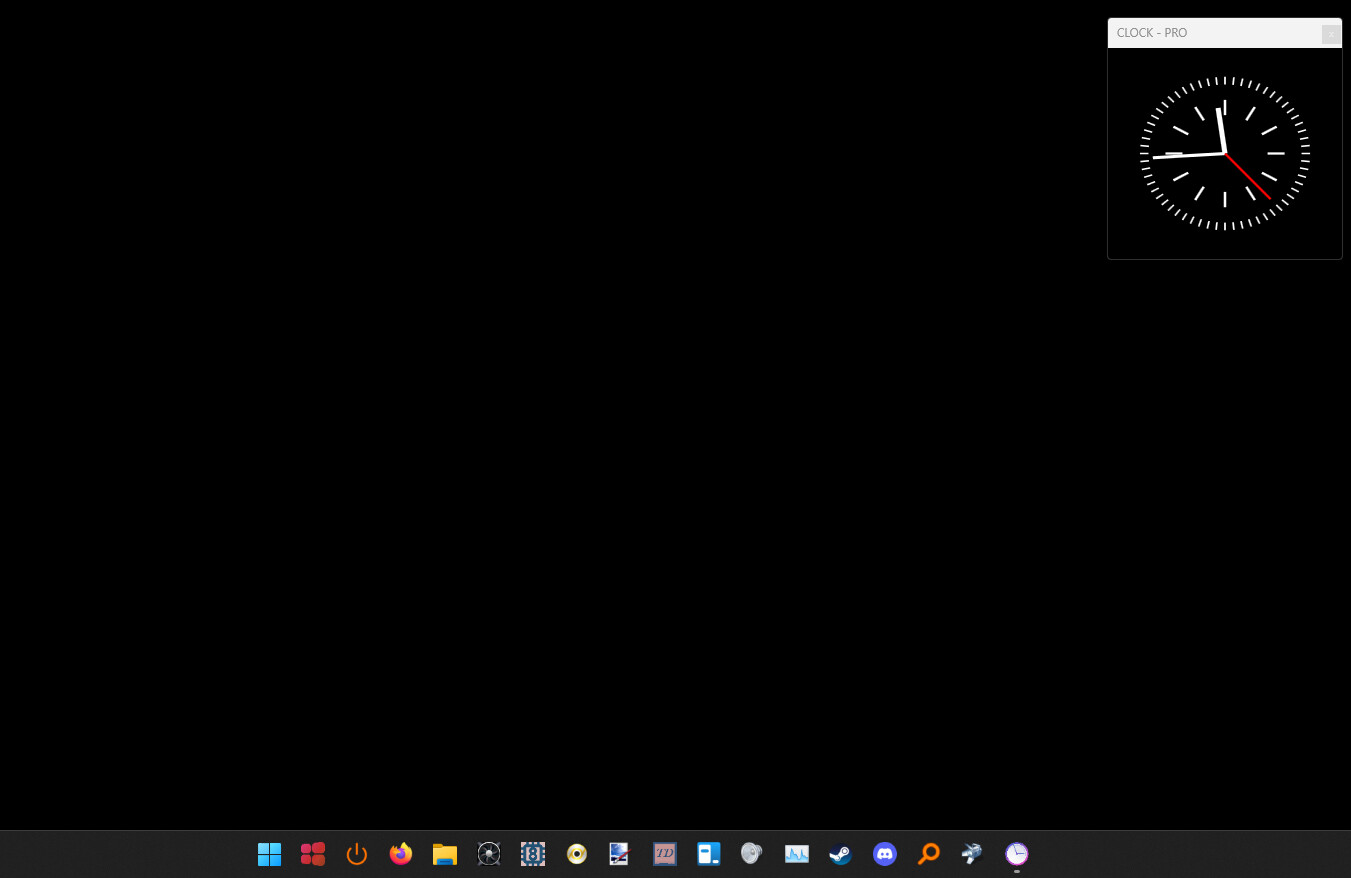Click the analog clock face
The image size is (1351, 878).
(1225, 154)
